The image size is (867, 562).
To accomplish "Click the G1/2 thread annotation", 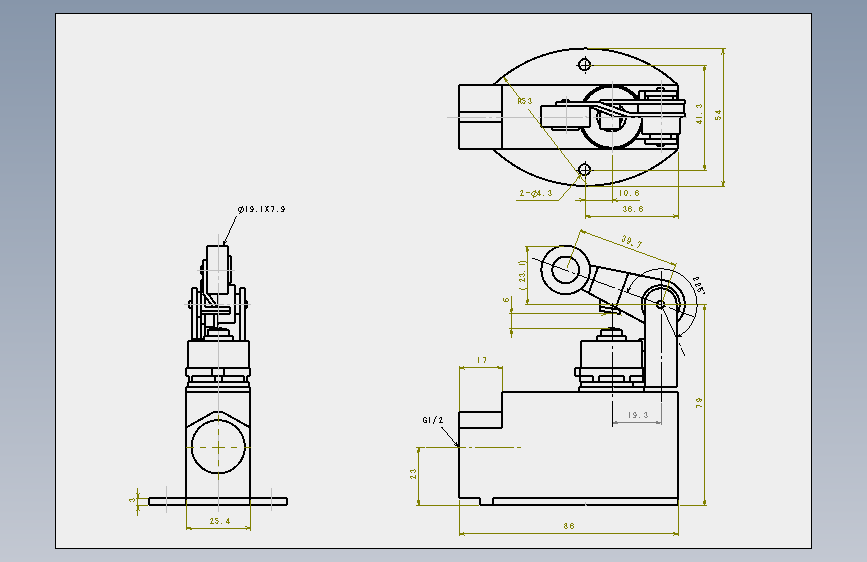I will coord(433,420).
